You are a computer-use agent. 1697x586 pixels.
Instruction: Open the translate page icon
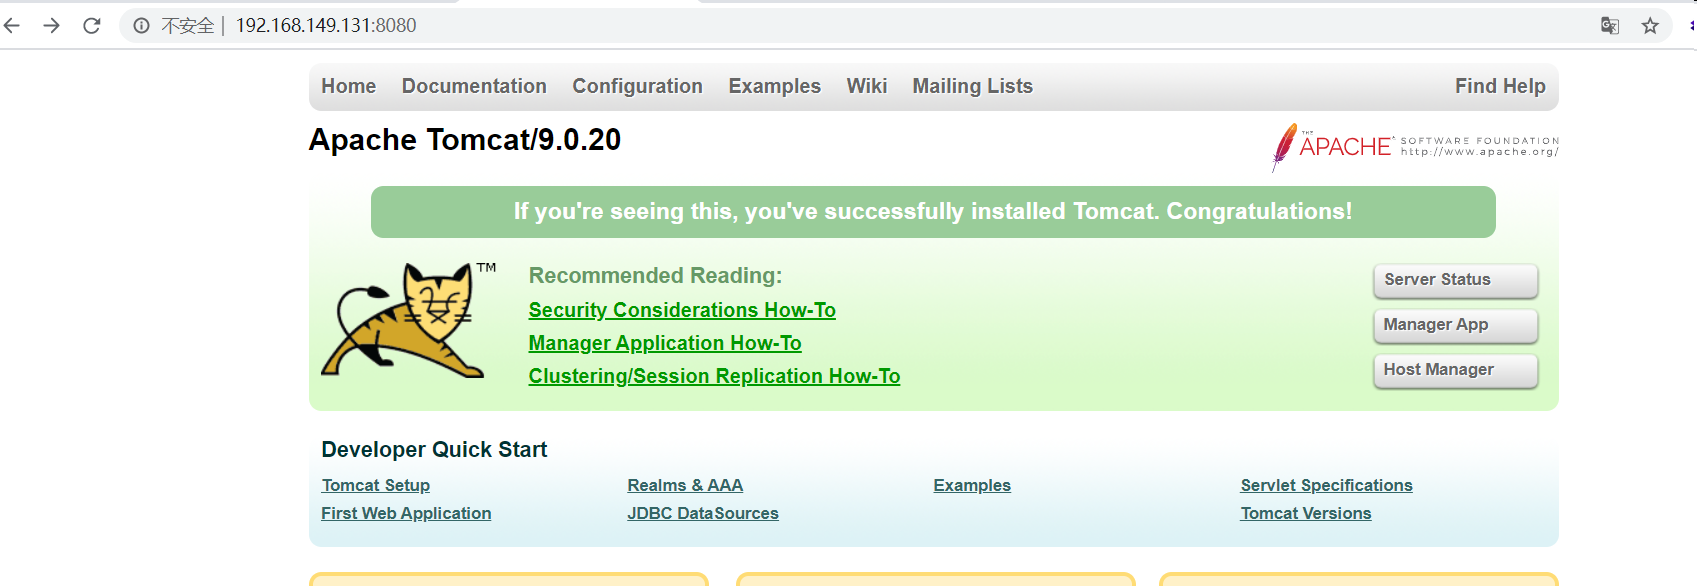pyautogui.click(x=1610, y=26)
